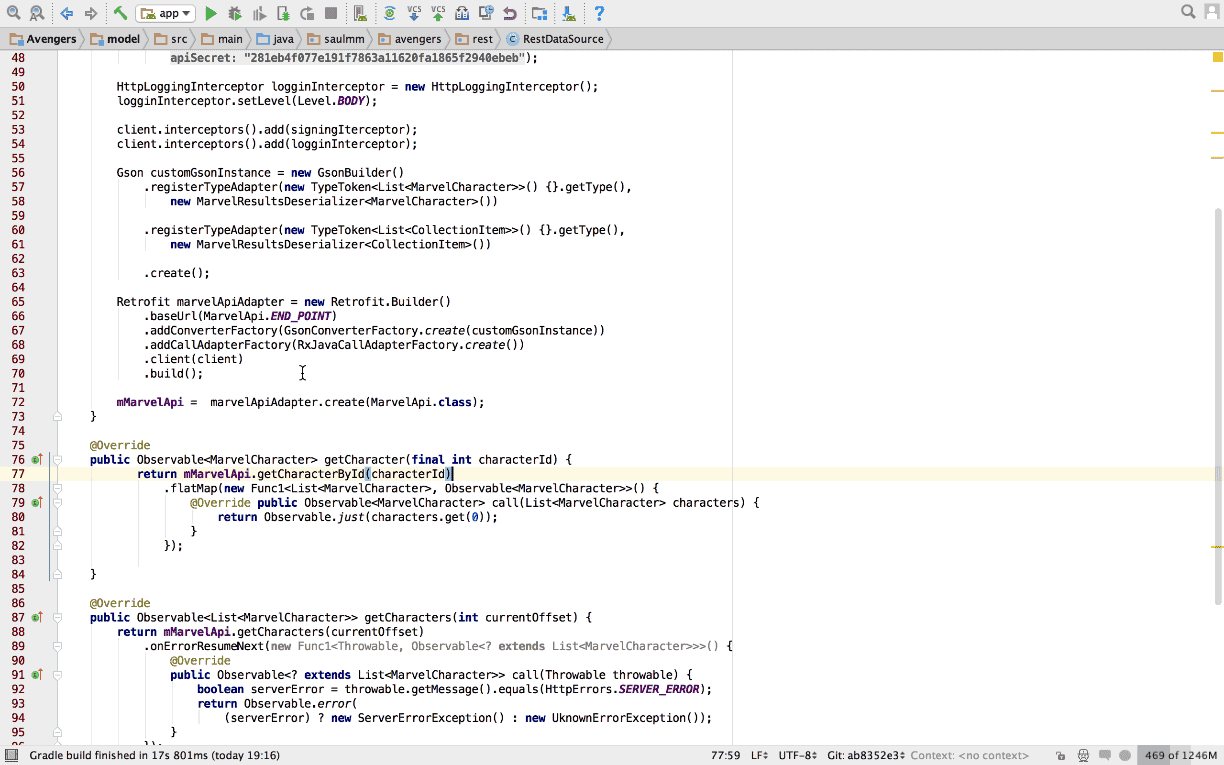The height and width of the screenshot is (765, 1224).
Task: Click the fold end marker on line 84
Action: click(x=58, y=575)
